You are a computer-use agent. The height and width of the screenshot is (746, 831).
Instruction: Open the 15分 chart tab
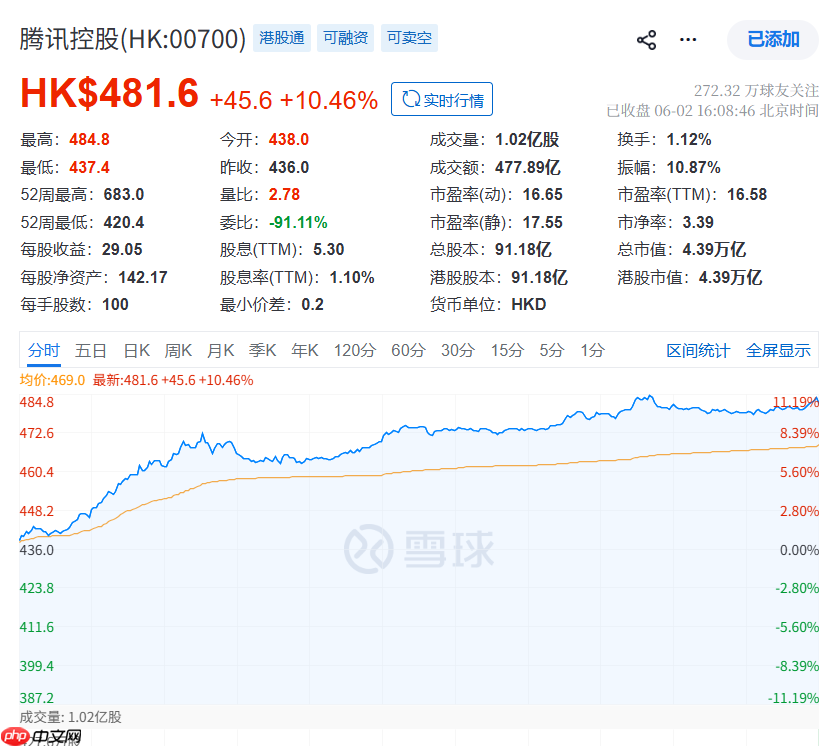[x=507, y=350]
